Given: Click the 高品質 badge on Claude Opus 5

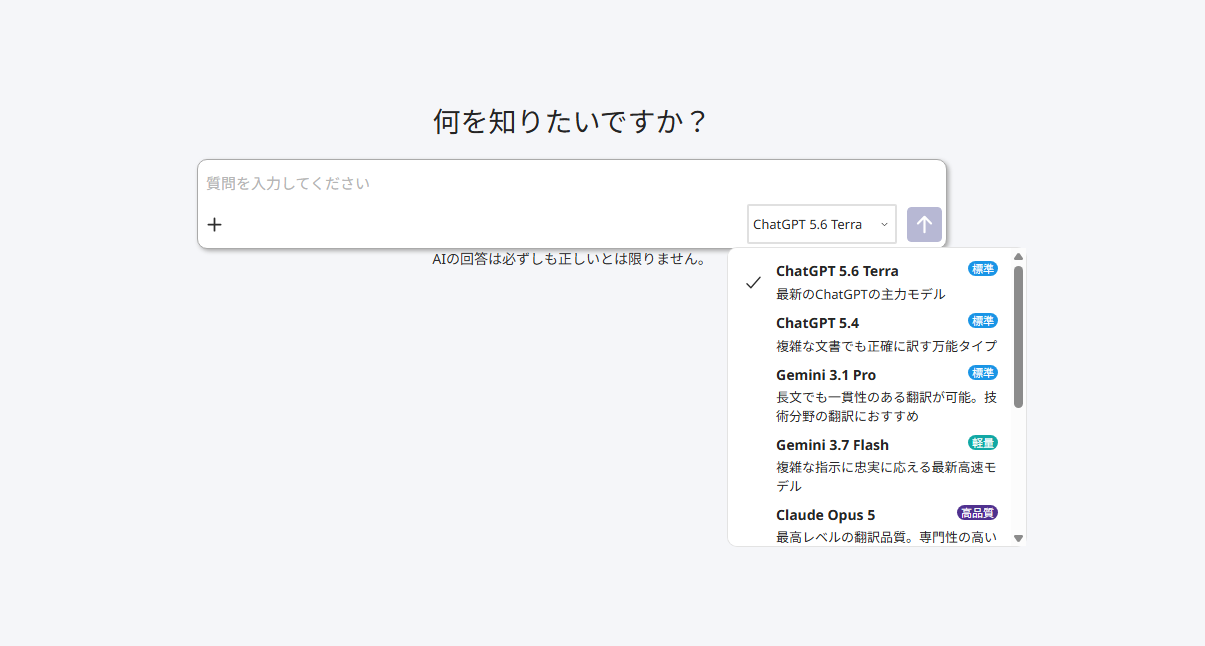Looking at the screenshot, I should coord(977,513).
